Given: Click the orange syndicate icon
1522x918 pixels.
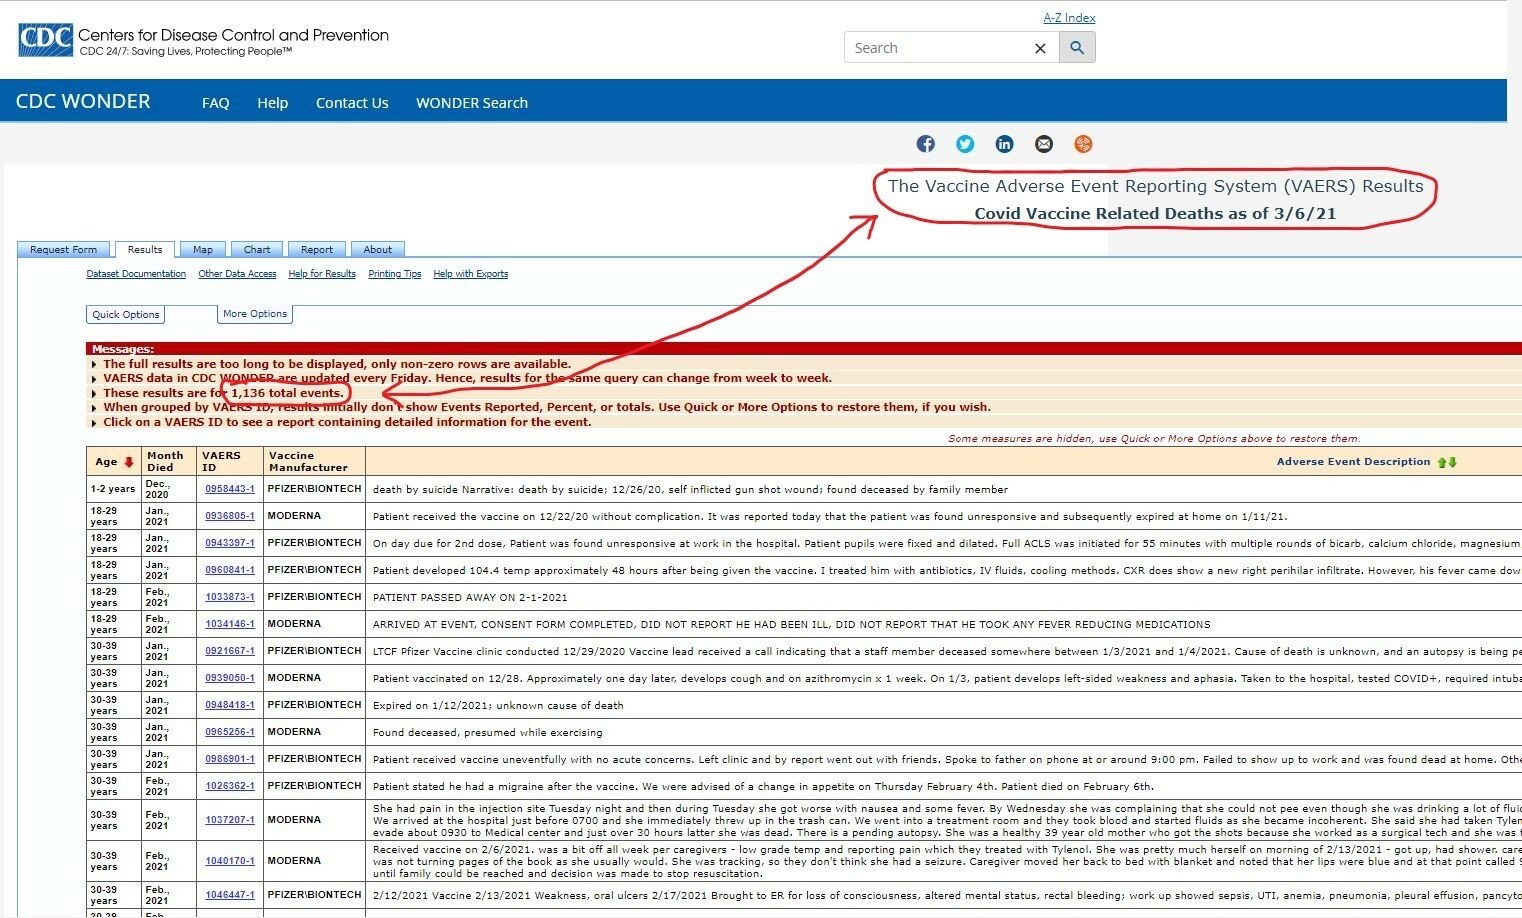Looking at the screenshot, I should coord(1083,144).
